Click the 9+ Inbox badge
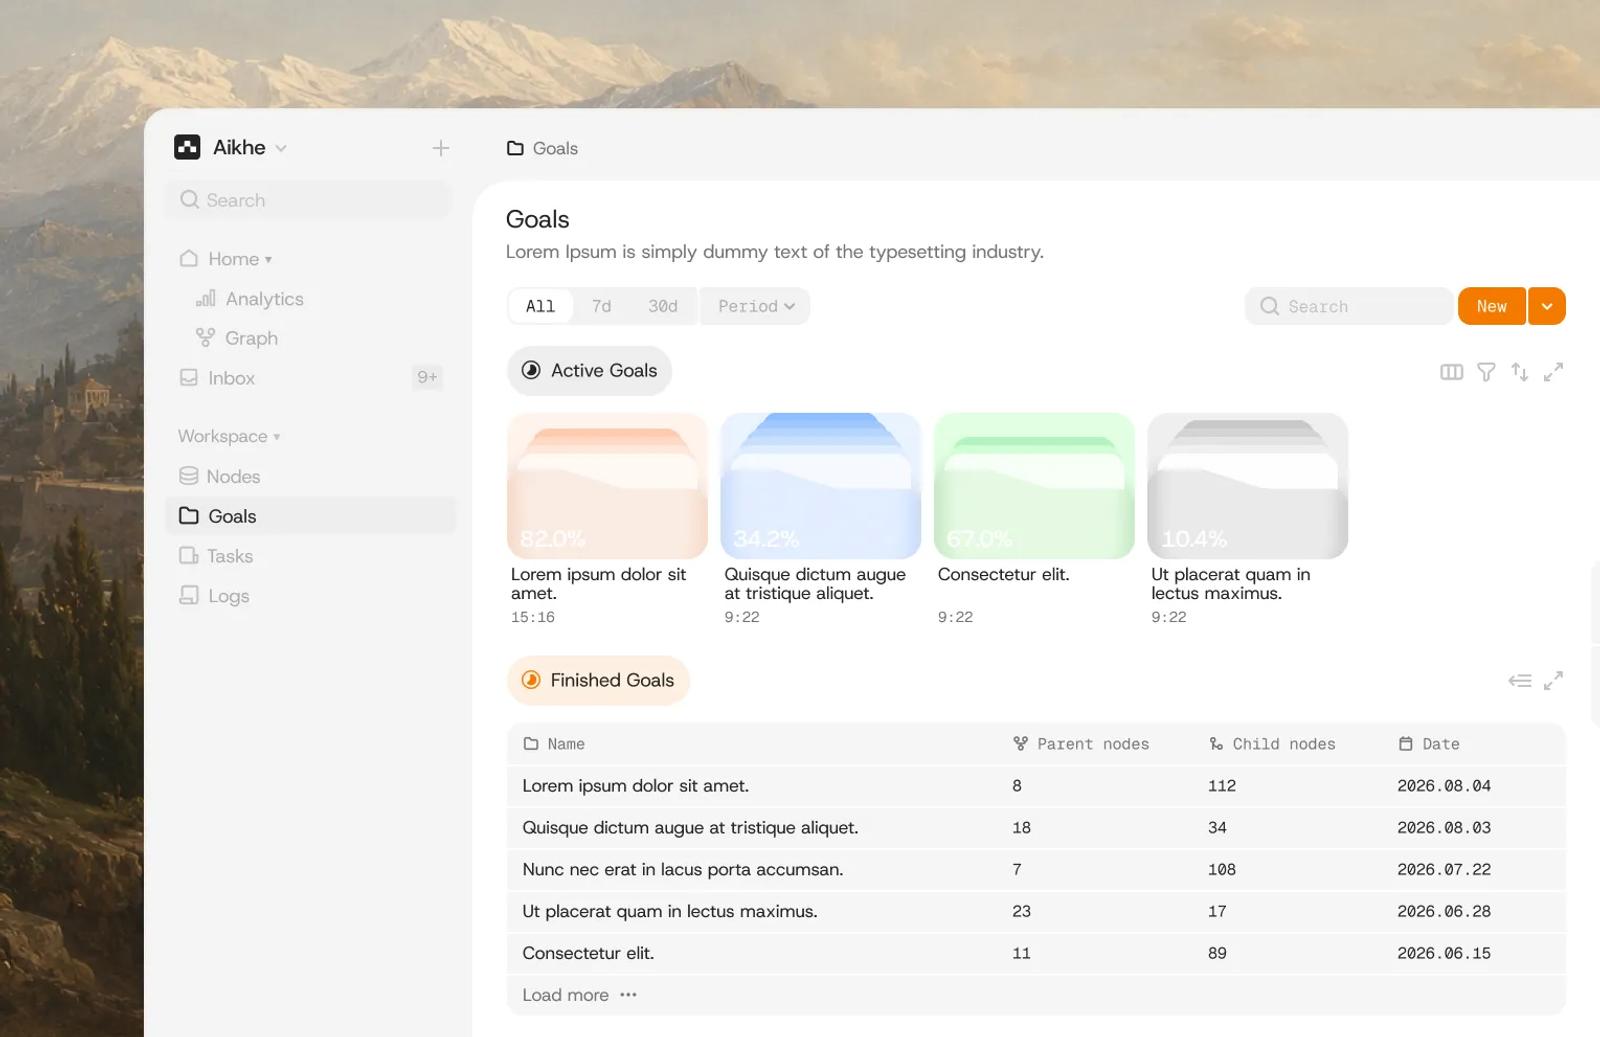Image resolution: width=1600 pixels, height=1037 pixels. point(427,377)
